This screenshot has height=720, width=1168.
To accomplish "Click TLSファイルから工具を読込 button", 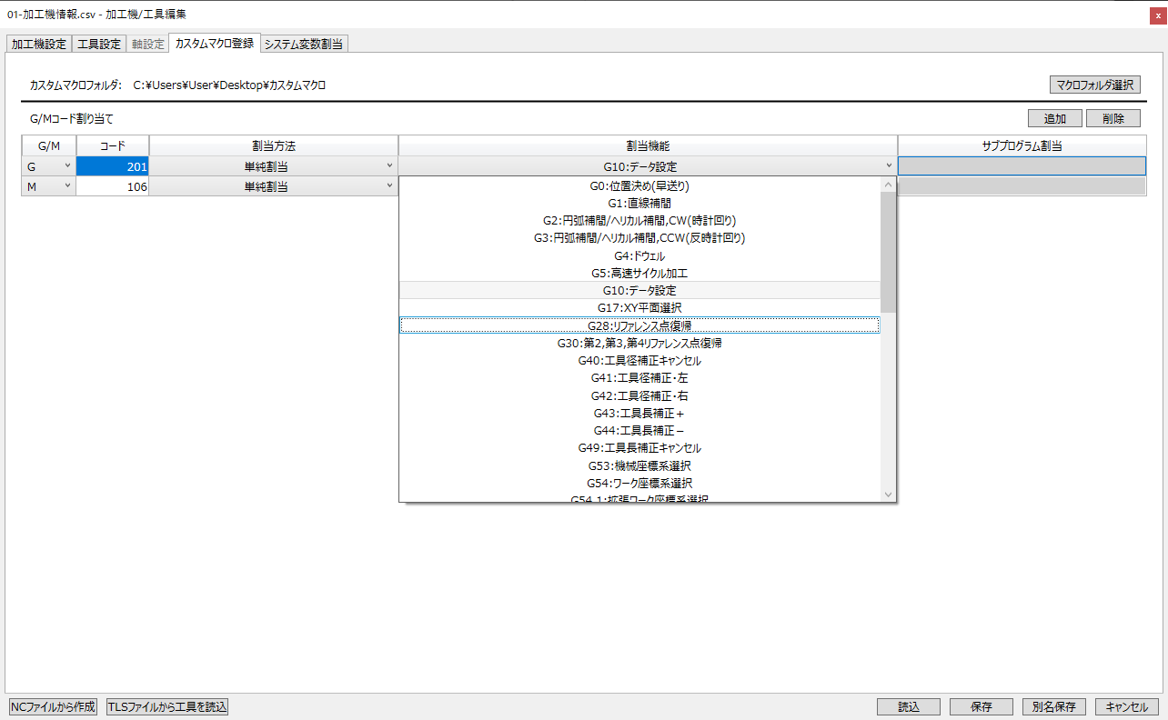I will click(168, 707).
